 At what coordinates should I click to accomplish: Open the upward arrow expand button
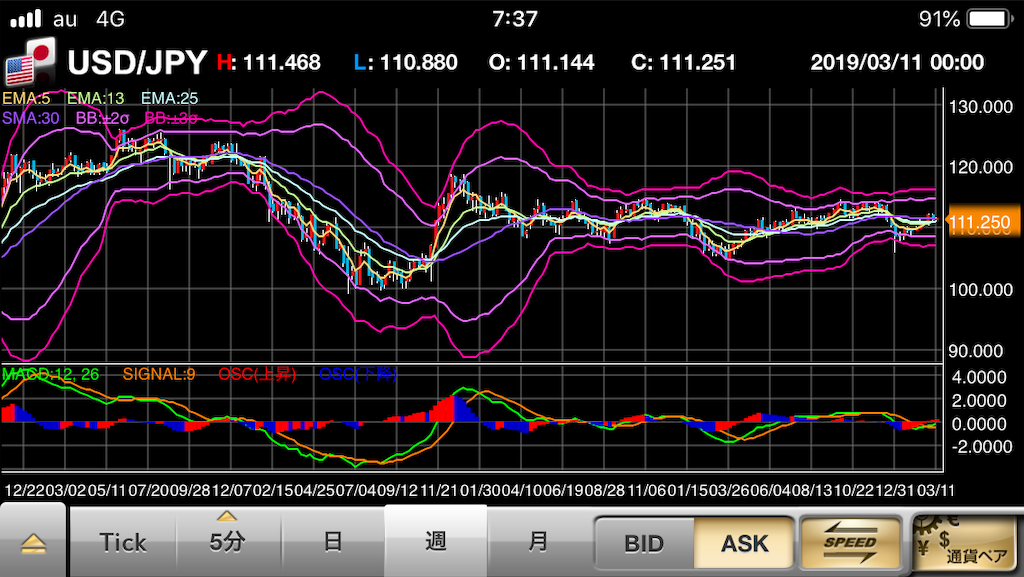point(33,542)
